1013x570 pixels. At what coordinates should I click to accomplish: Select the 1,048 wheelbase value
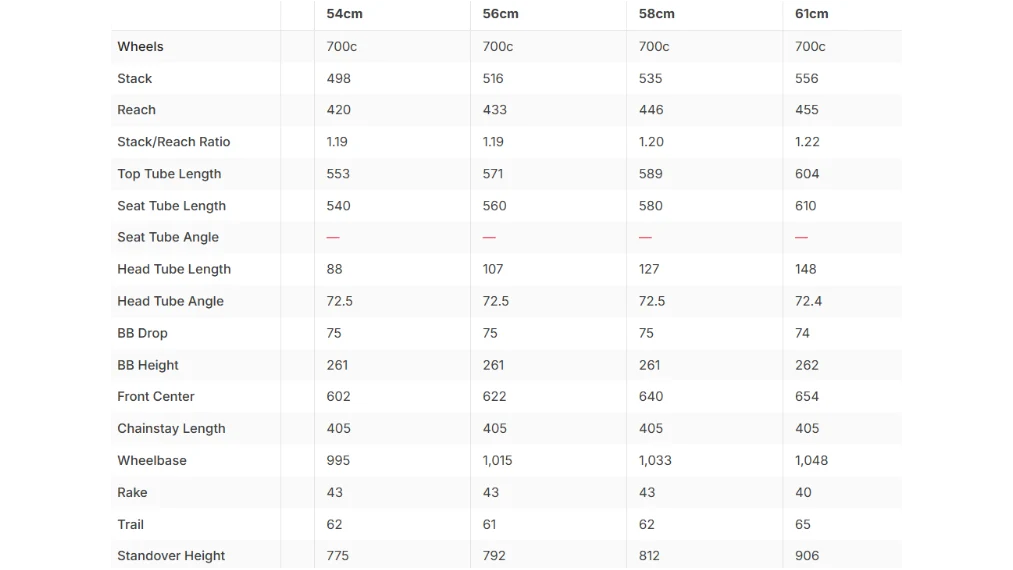pos(811,461)
